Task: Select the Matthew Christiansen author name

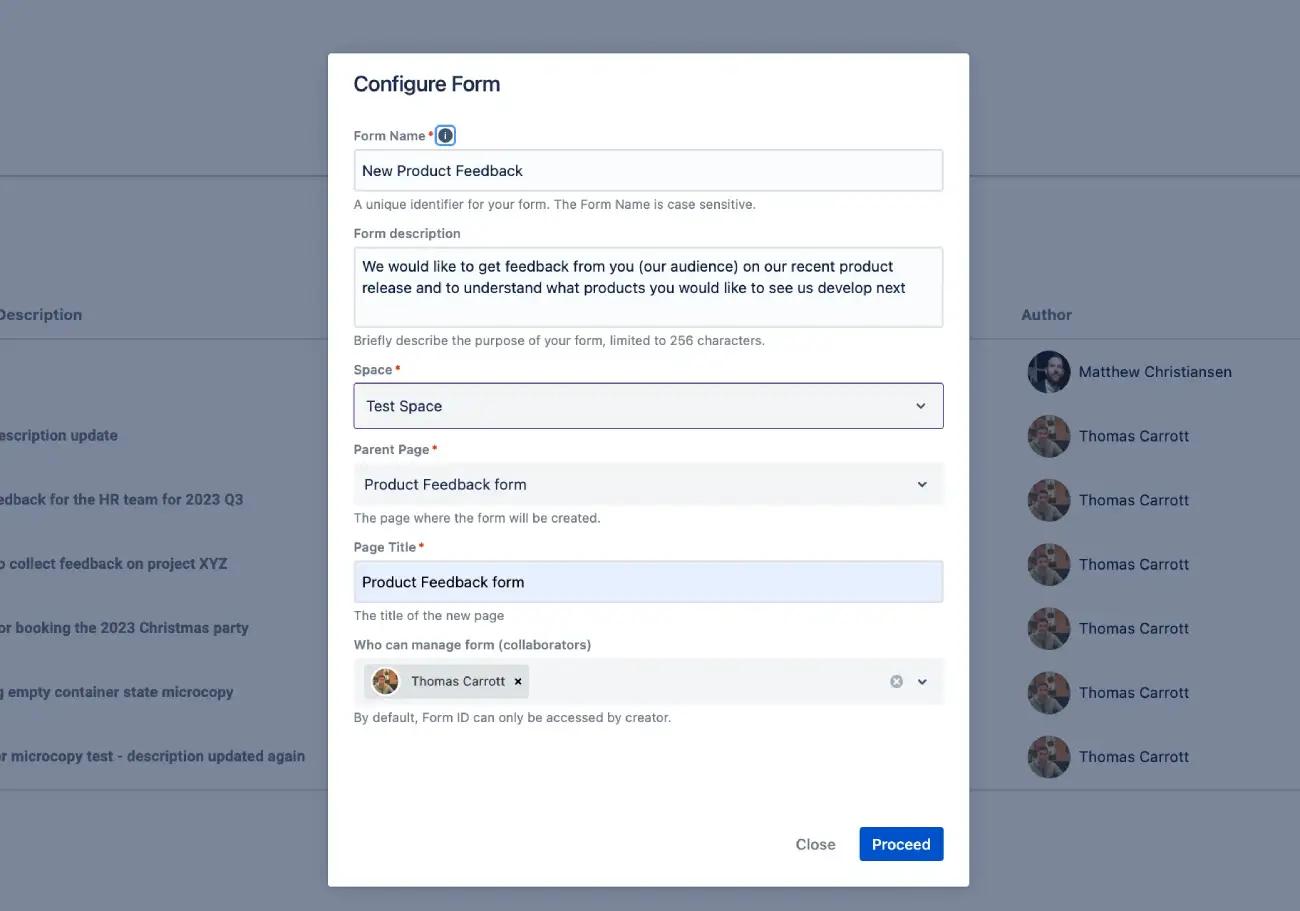Action: (x=1155, y=372)
